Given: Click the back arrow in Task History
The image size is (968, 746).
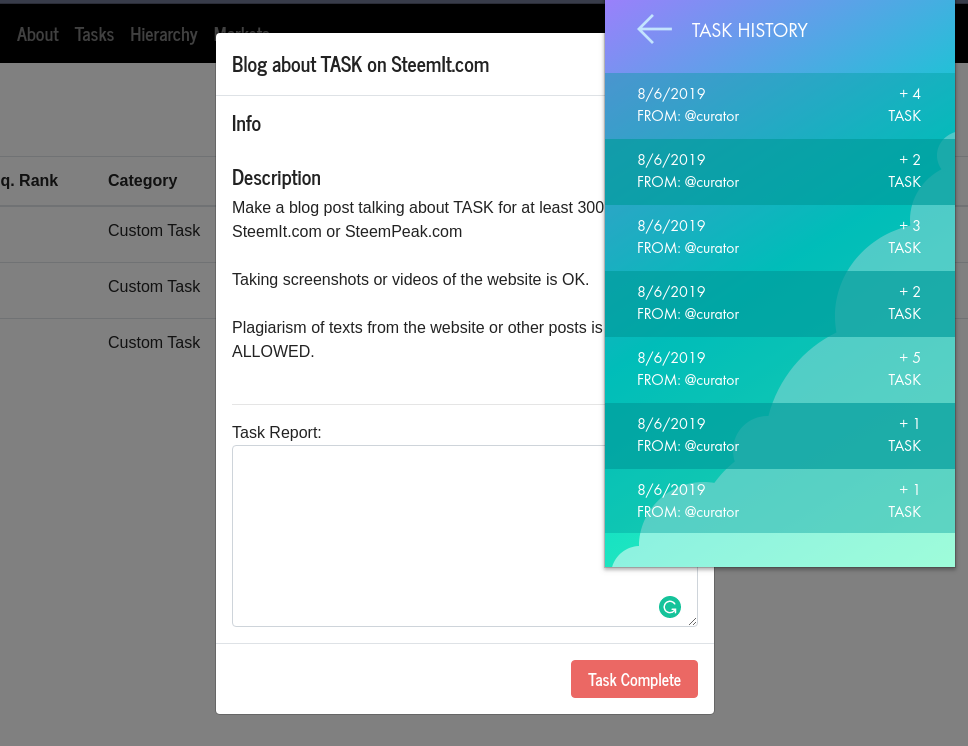Looking at the screenshot, I should point(654,30).
